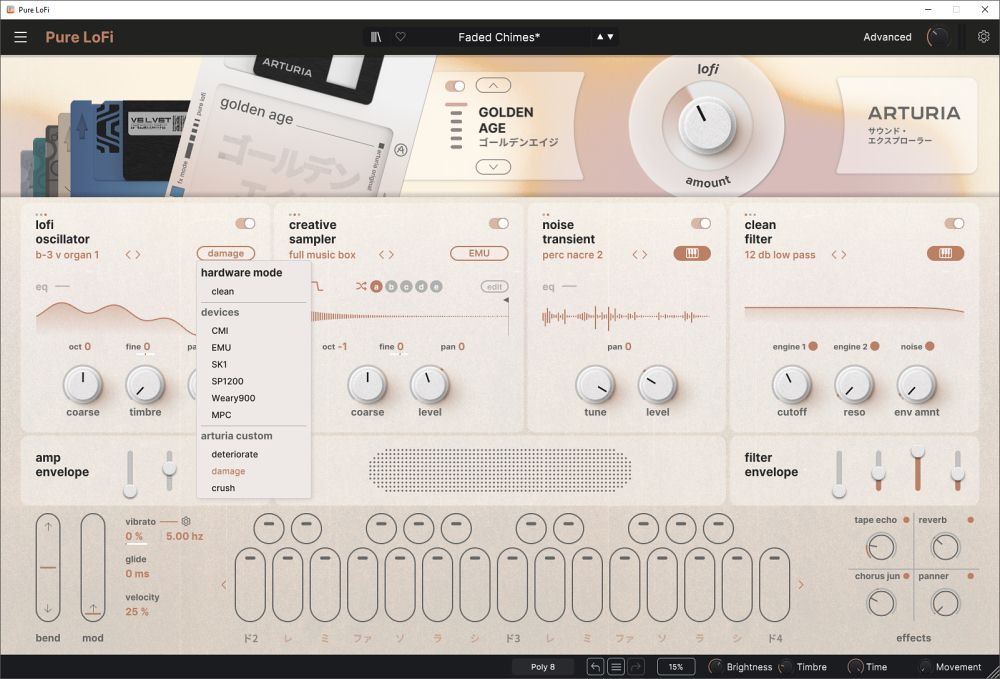Select next noise transient preset arrow
1000x679 pixels.
pos(644,254)
